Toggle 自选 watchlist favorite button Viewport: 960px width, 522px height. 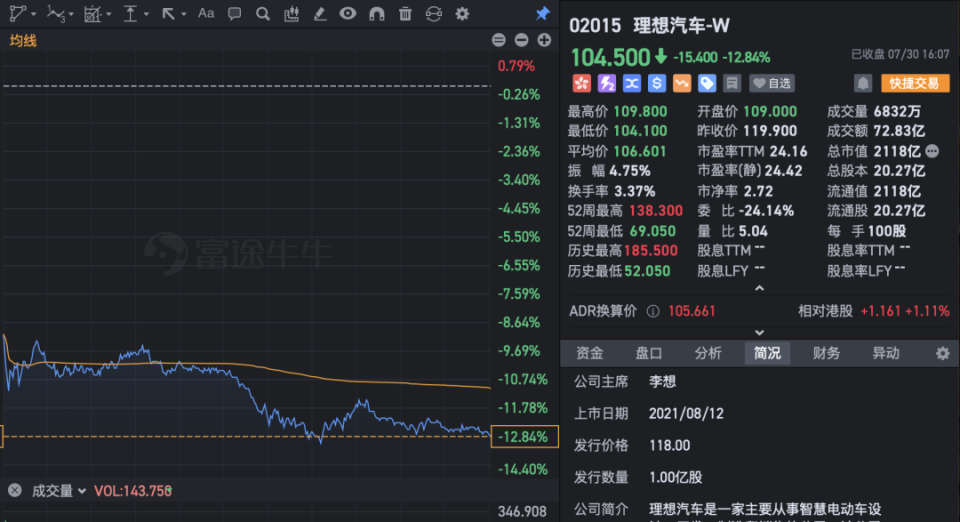click(x=772, y=83)
